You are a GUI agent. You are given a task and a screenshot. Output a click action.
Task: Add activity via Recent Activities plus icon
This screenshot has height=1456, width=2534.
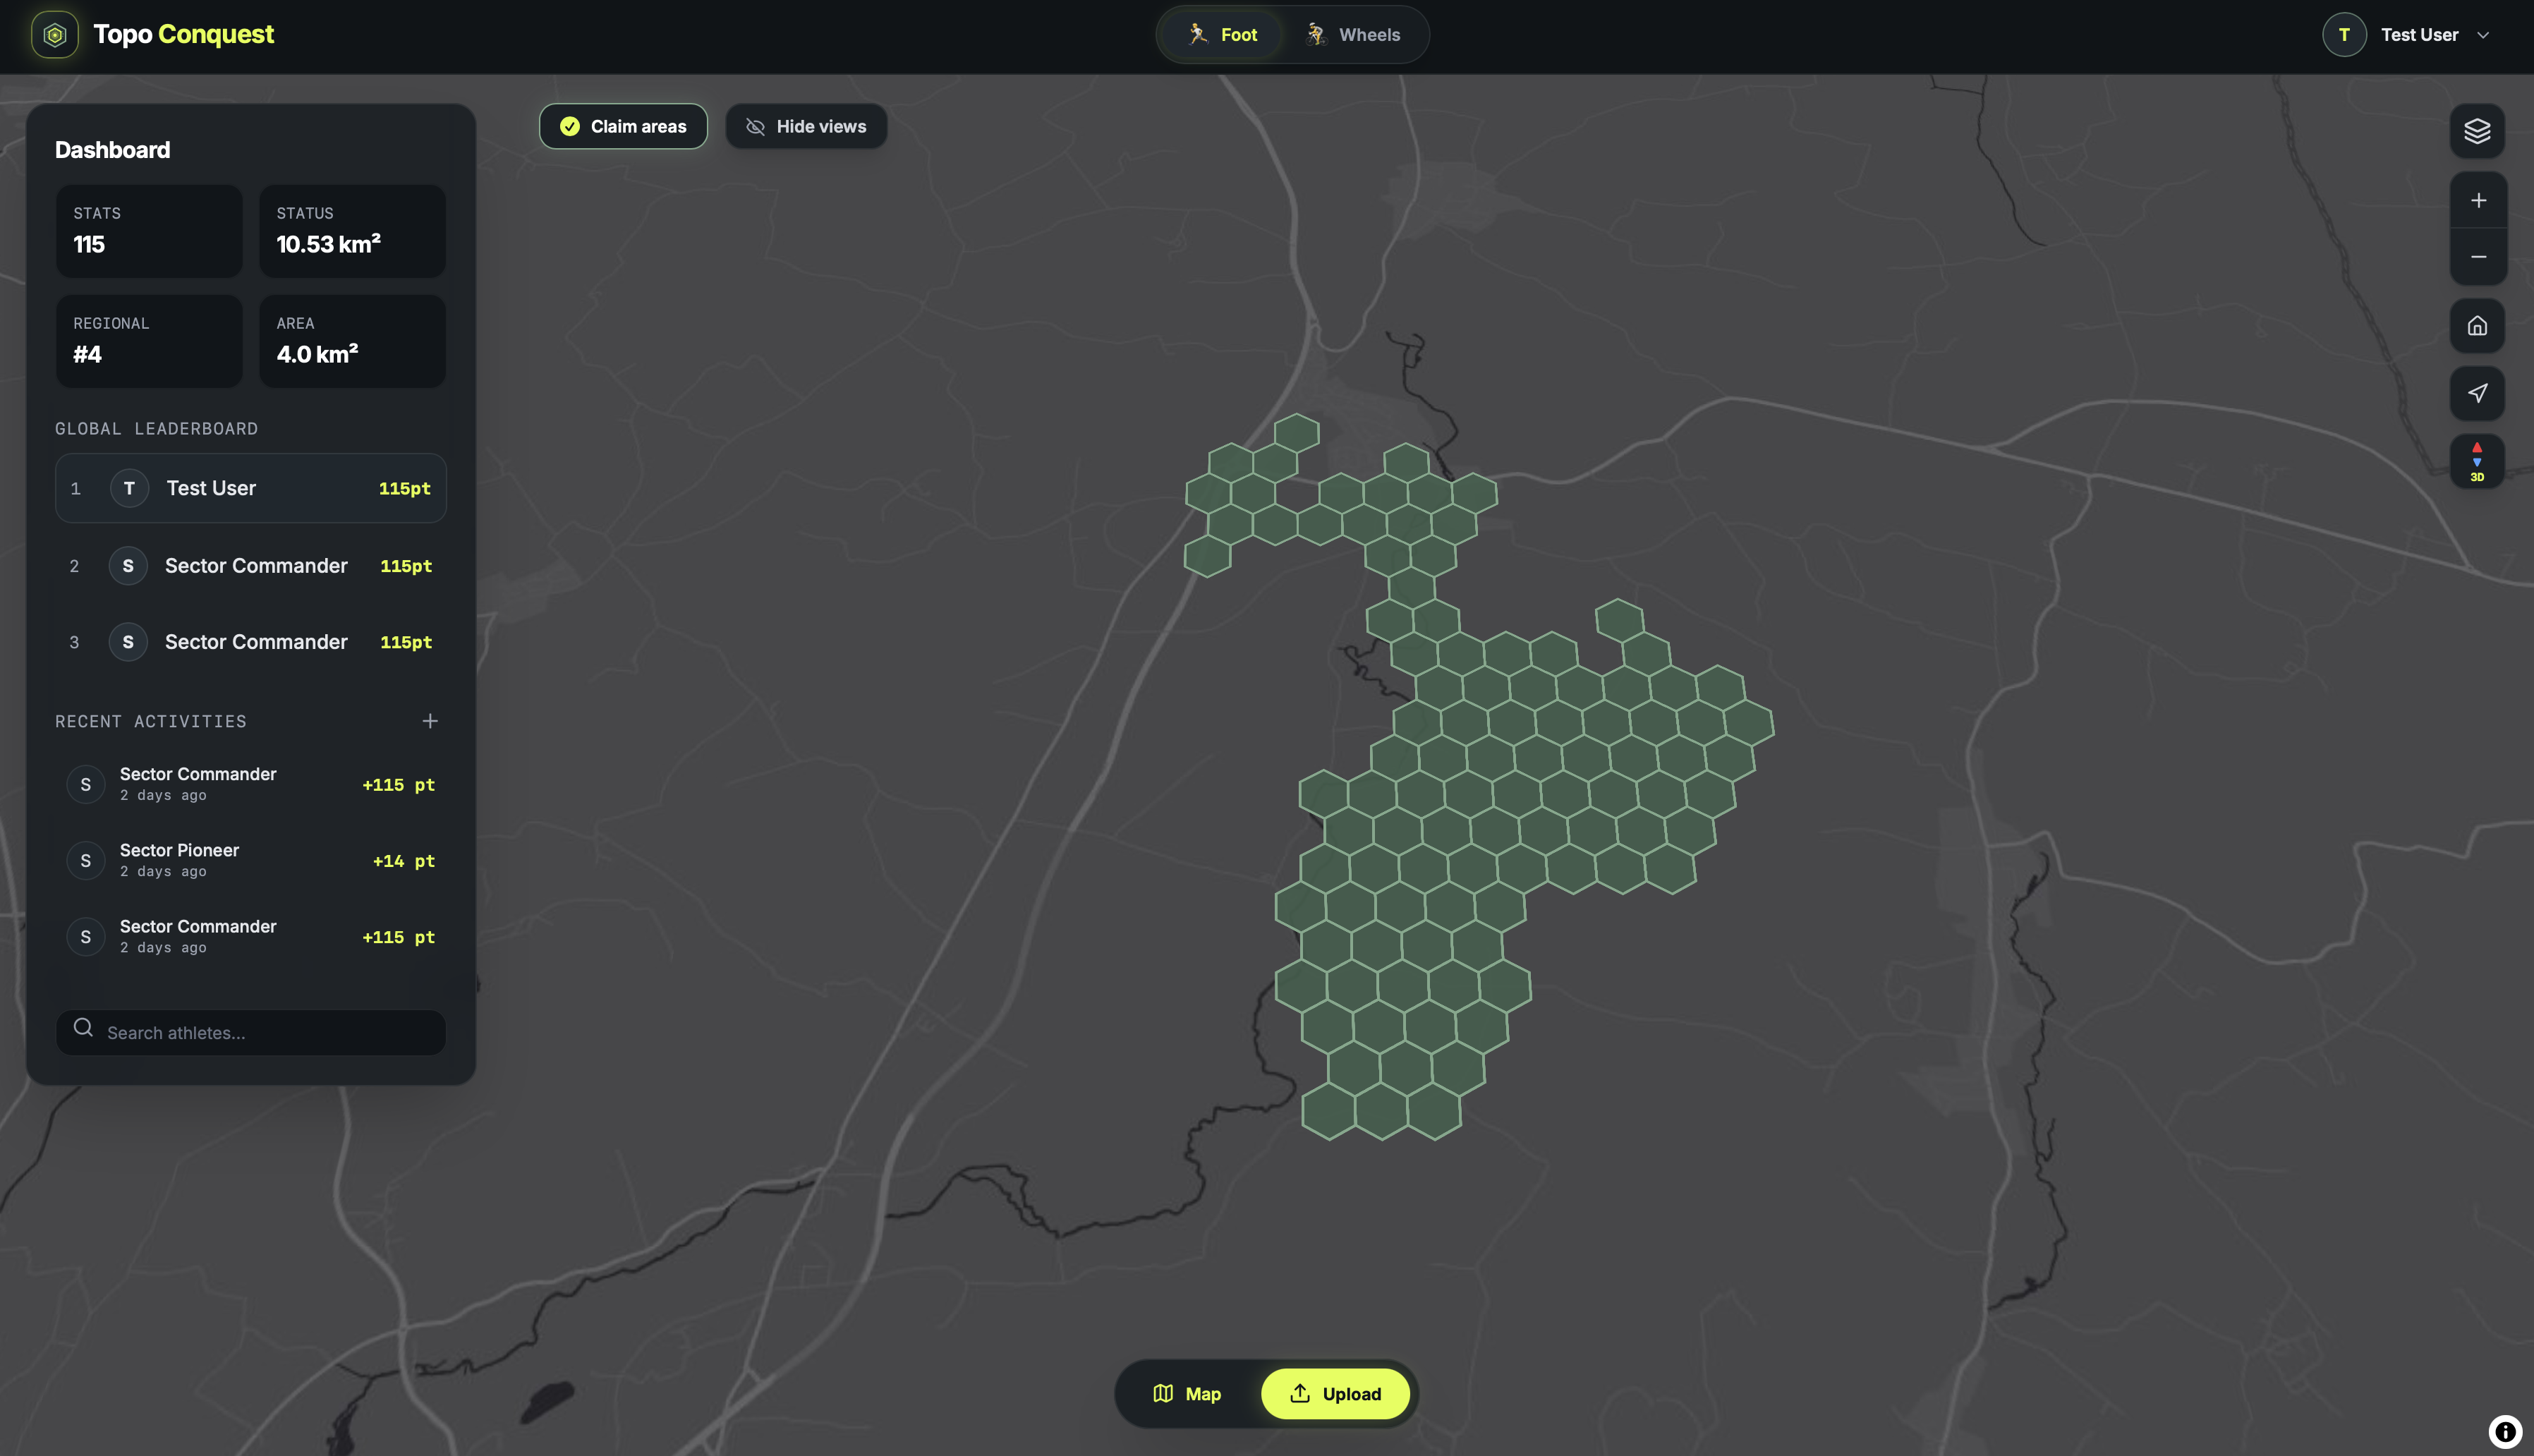tap(430, 721)
